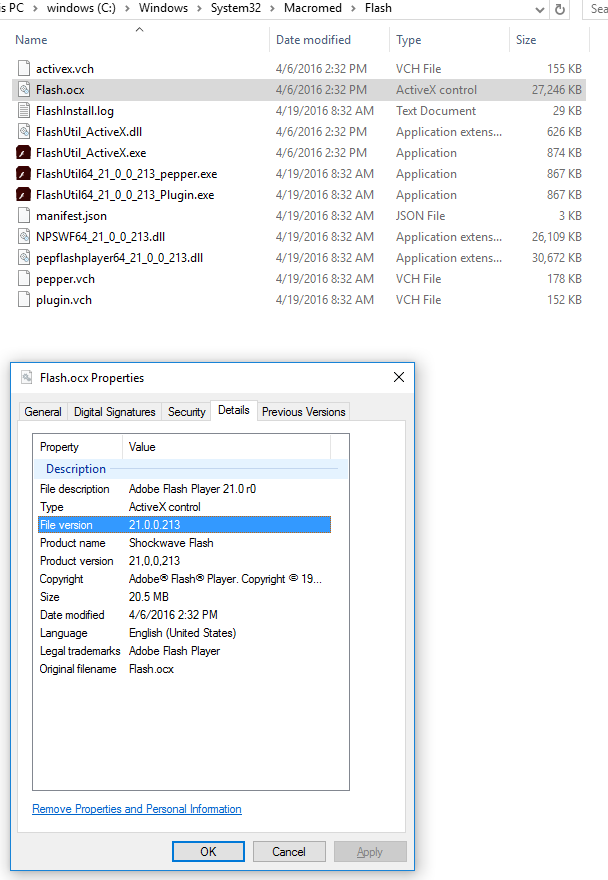The image size is (608, 880).
Task: Select NPSWF64_21_0_0_213.dll file name
Action: [x=100, y=237]
